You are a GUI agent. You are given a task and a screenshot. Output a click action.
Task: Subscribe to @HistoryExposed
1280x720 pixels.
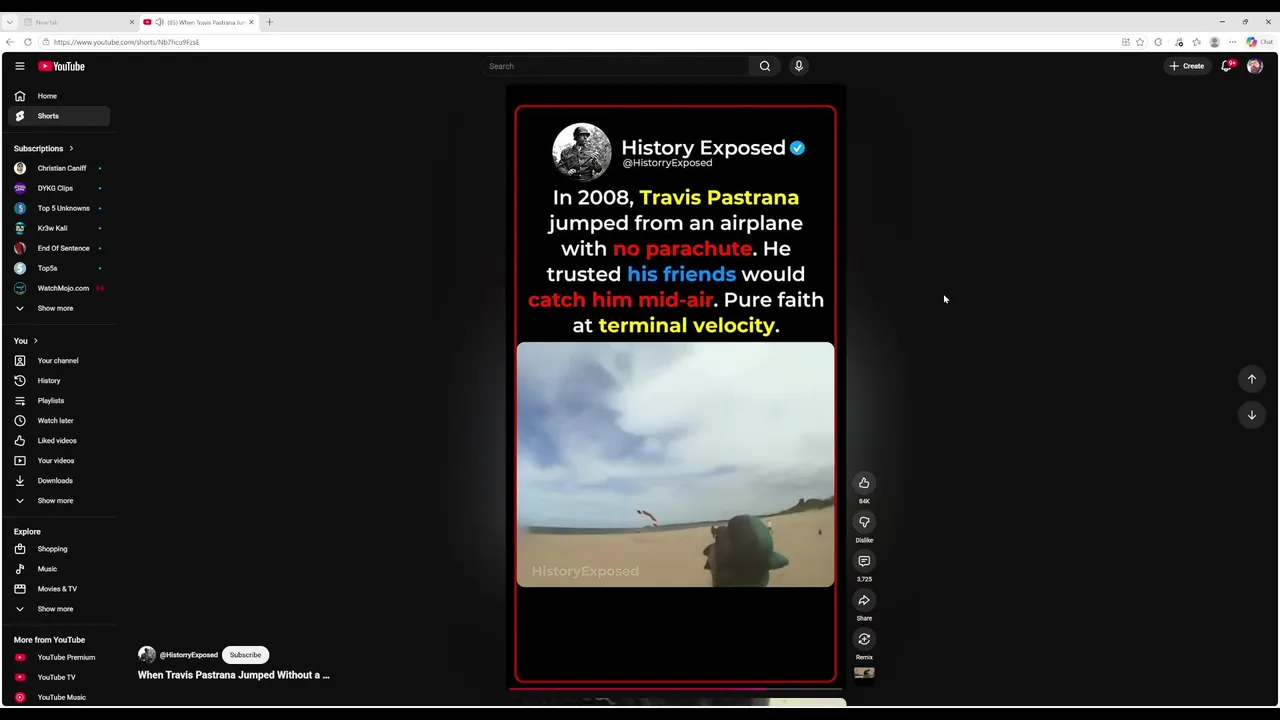point(245,655)
